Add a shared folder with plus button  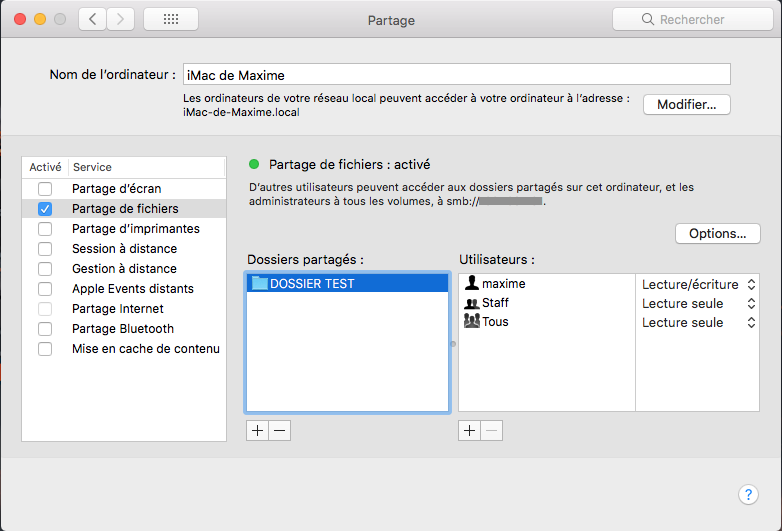257,430
